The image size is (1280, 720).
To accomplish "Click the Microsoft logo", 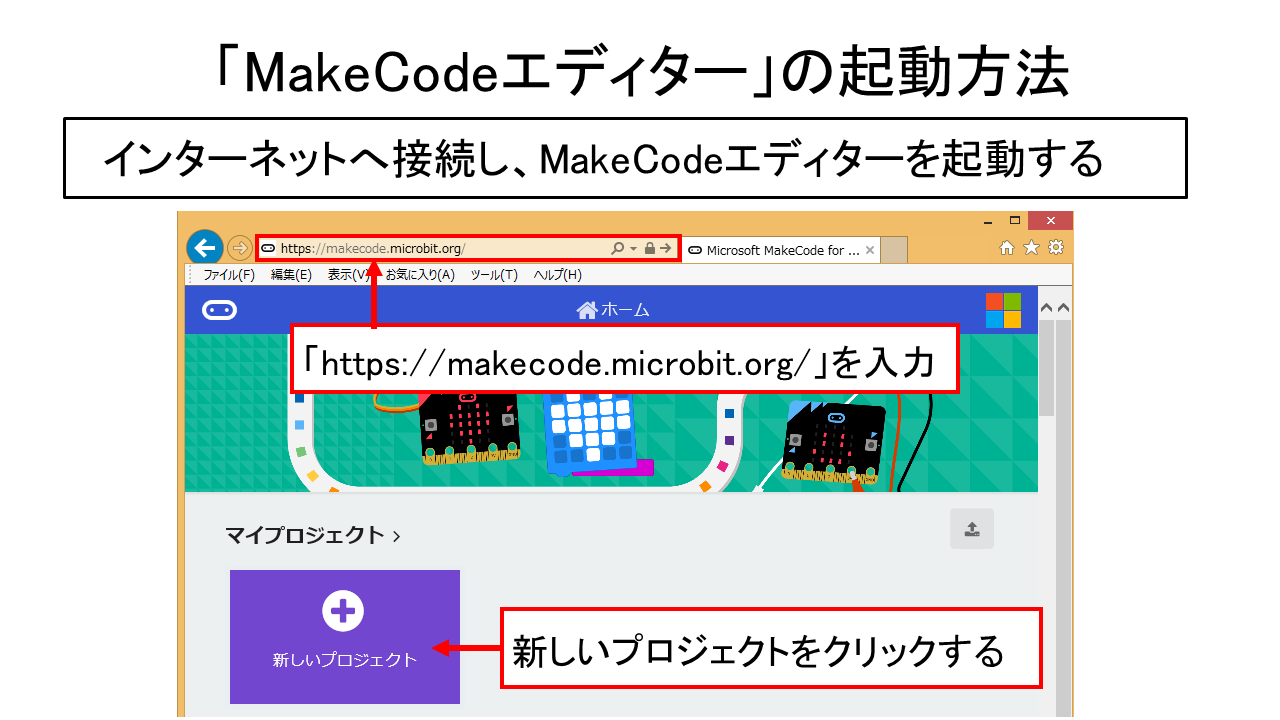I will (1003, 310).
